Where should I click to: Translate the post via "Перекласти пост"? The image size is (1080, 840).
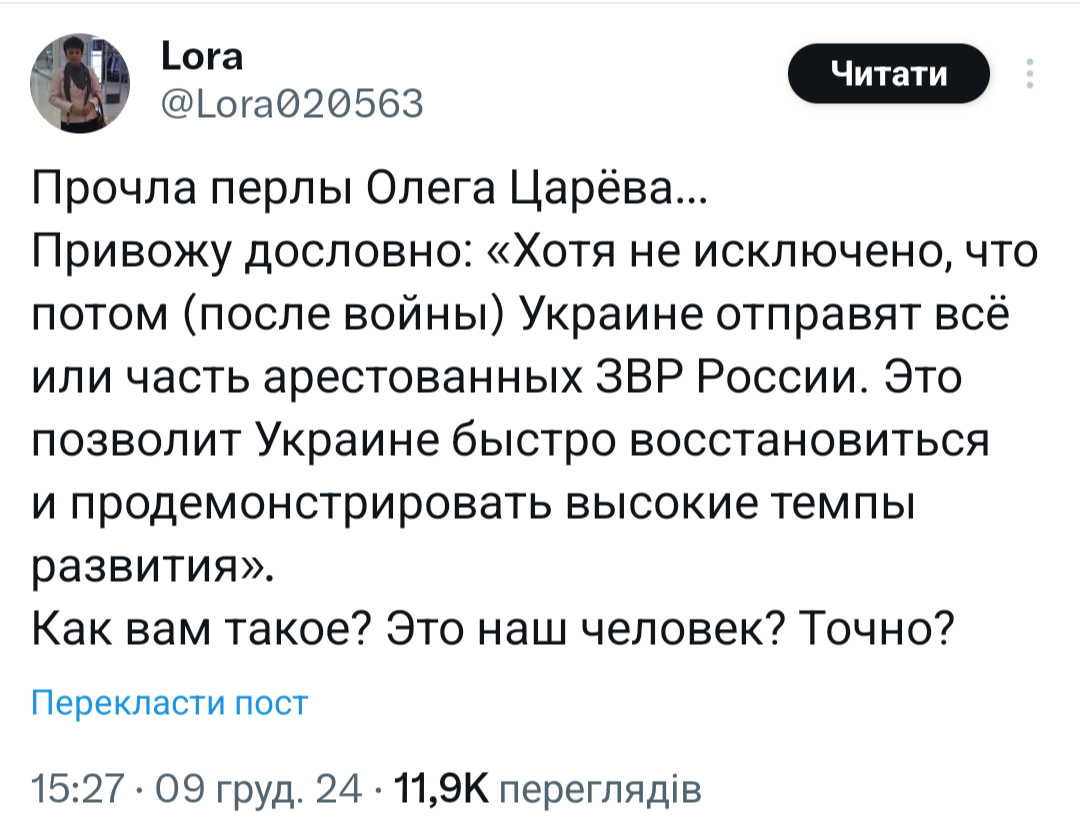tap(169, 703)
